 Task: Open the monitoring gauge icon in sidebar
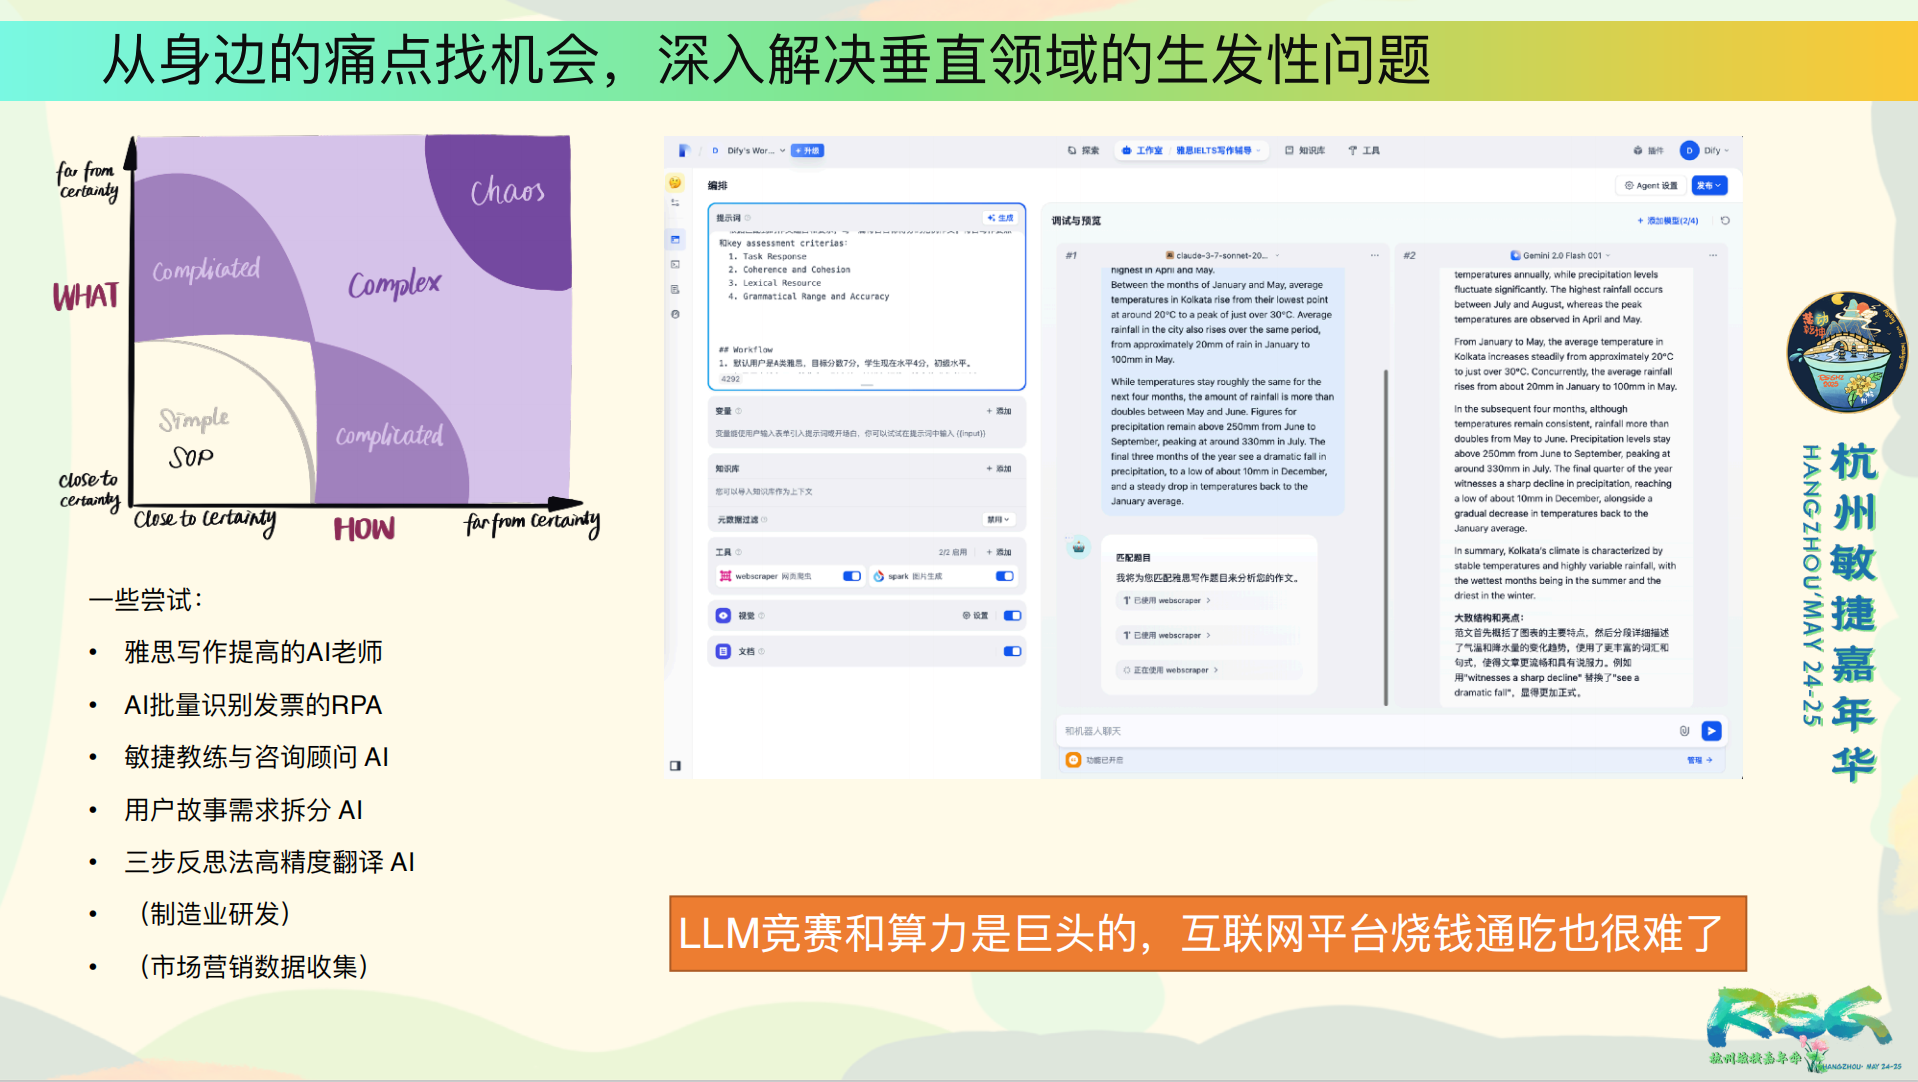[675, 314]
